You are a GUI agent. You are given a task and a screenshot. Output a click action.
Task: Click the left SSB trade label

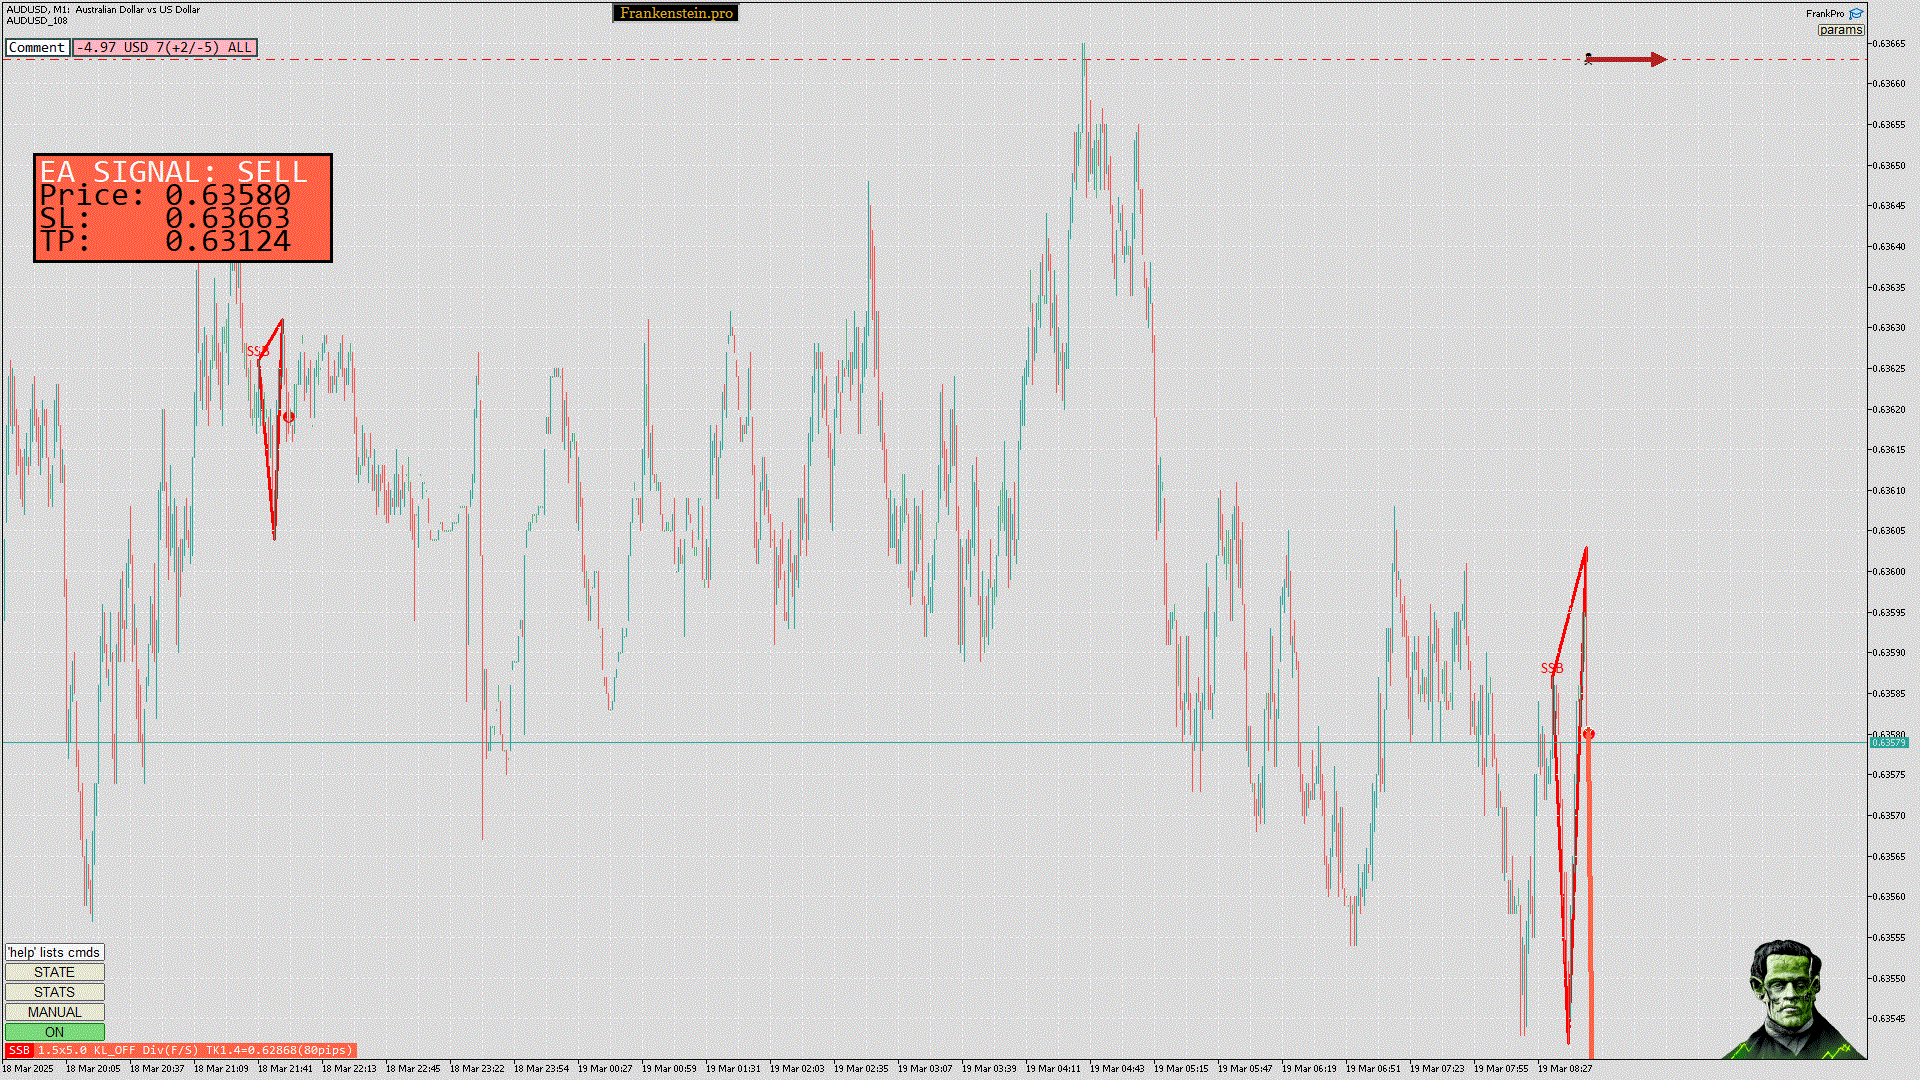click(x=257, y=351)
